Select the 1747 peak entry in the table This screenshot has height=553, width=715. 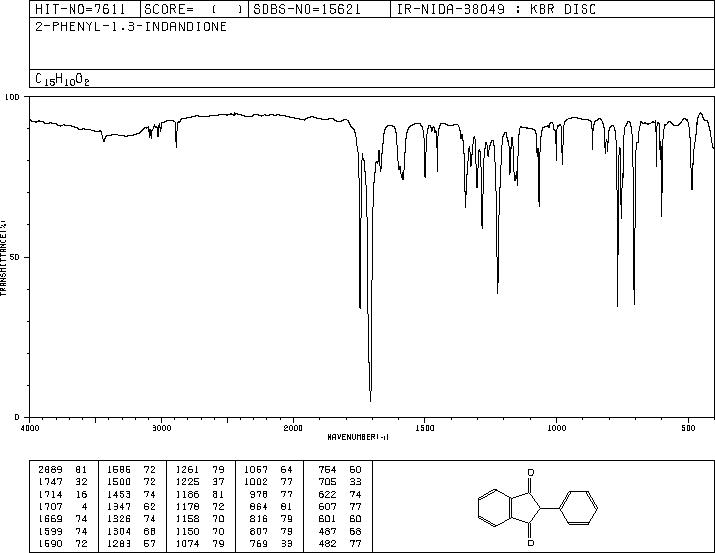click(x=62, y=482)
